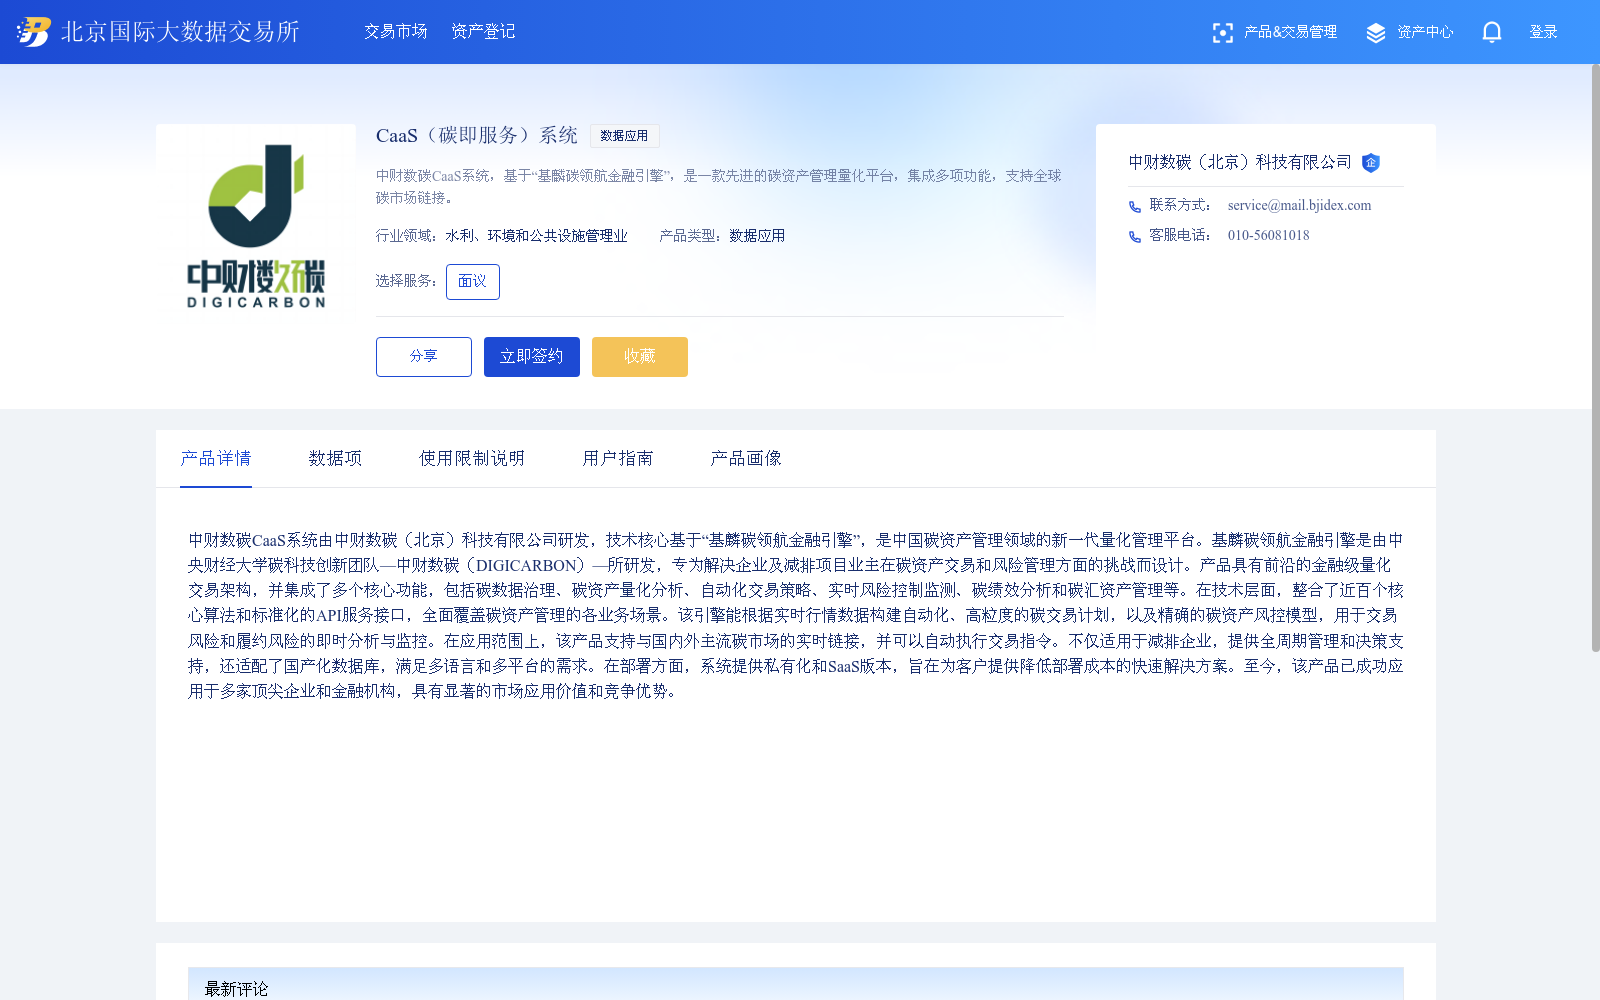Click the 分享 share button
This screenshot has width=1600, height=1000.
(424, 357)
